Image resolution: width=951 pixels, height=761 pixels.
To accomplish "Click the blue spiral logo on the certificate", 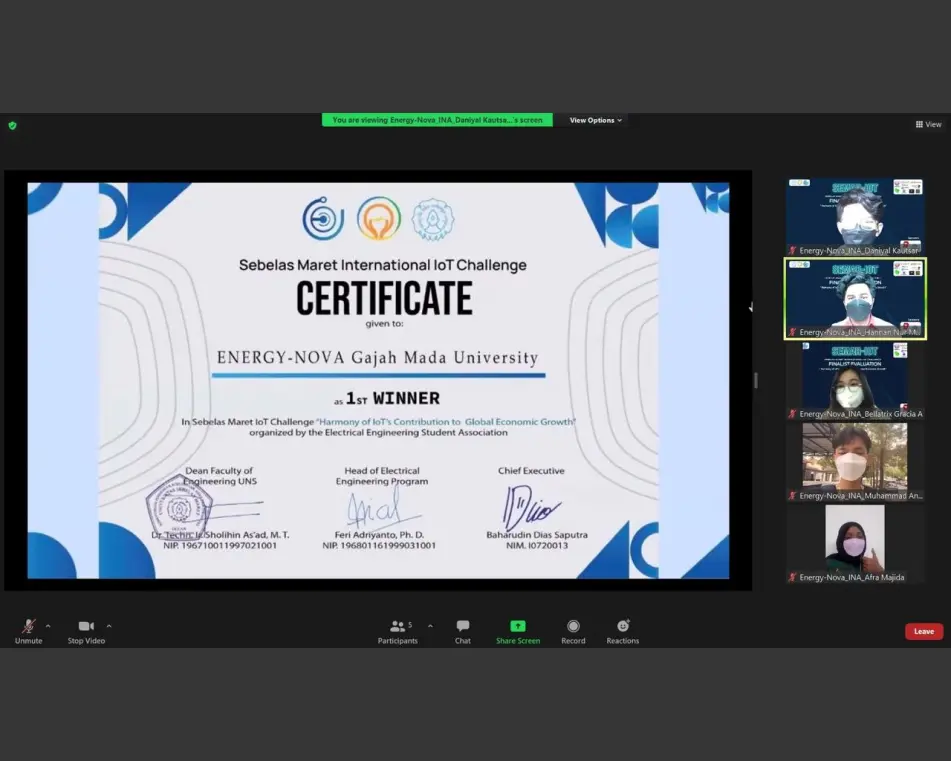I will [323, 218].
